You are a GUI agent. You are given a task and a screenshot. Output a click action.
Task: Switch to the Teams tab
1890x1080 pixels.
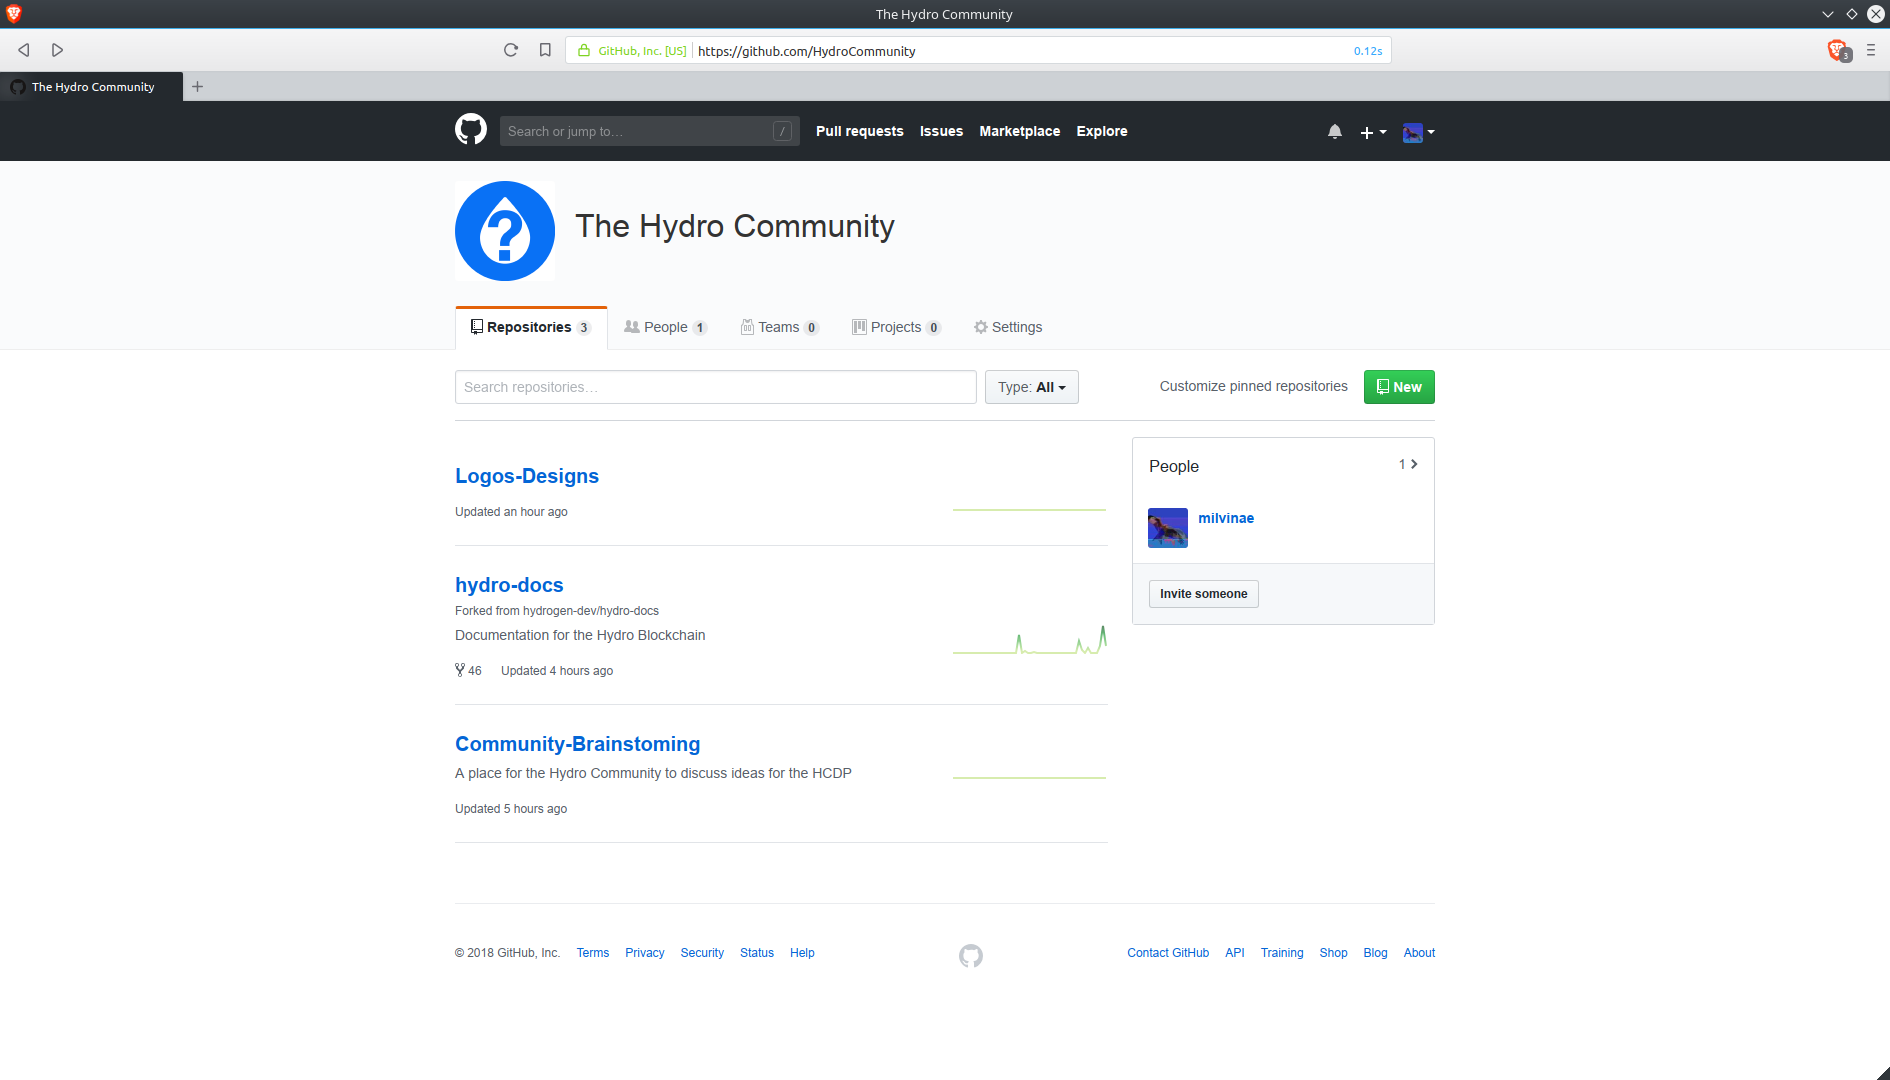779,327
